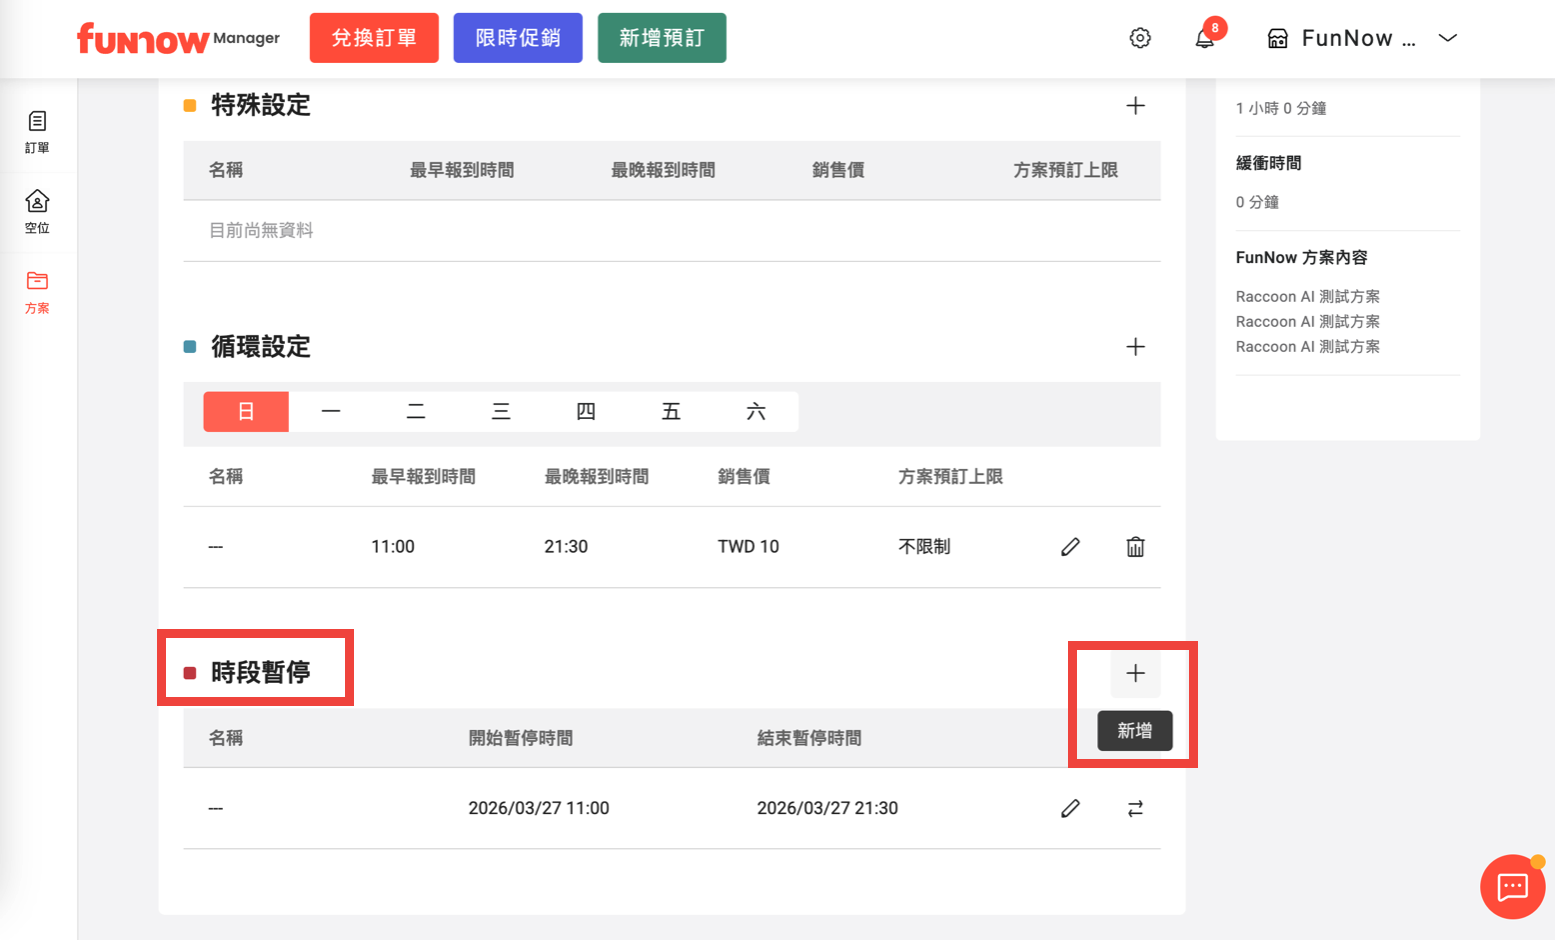This screenshot has height=940, width=1562.
Task: Delete the TWD 10 recurring setting
Action: tap(1135, 547)
